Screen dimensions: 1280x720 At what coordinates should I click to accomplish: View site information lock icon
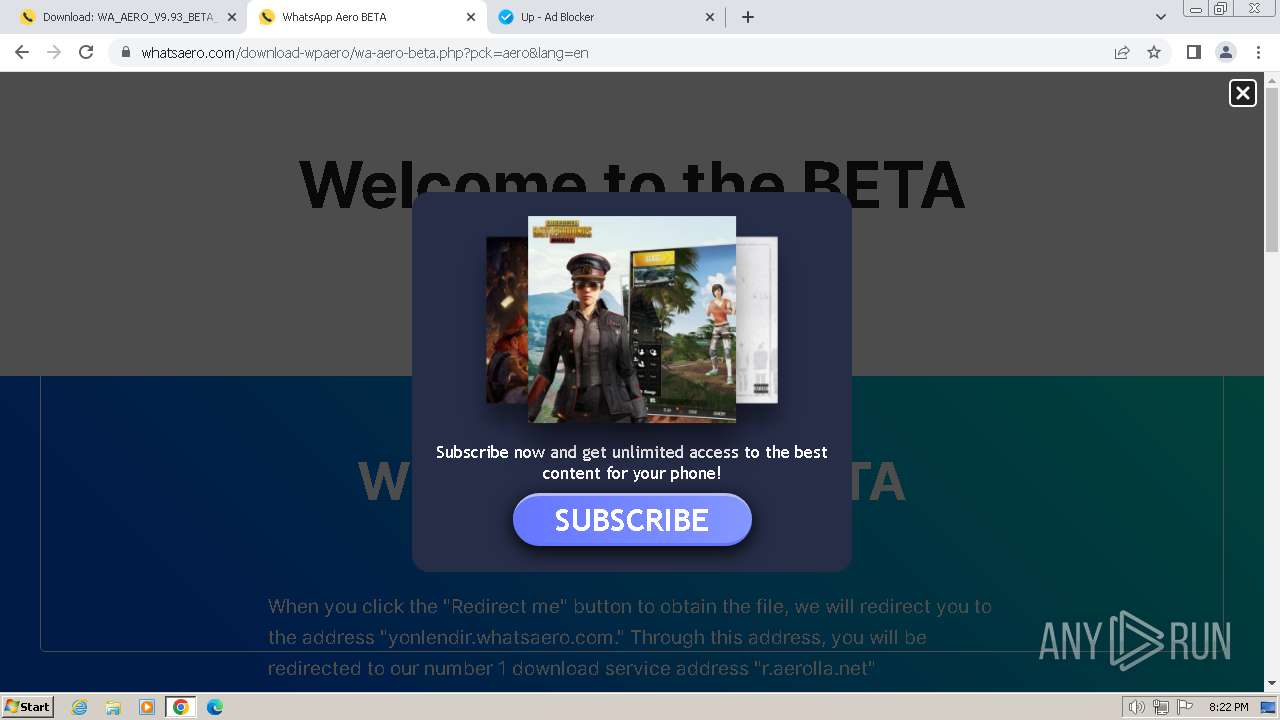125,52
